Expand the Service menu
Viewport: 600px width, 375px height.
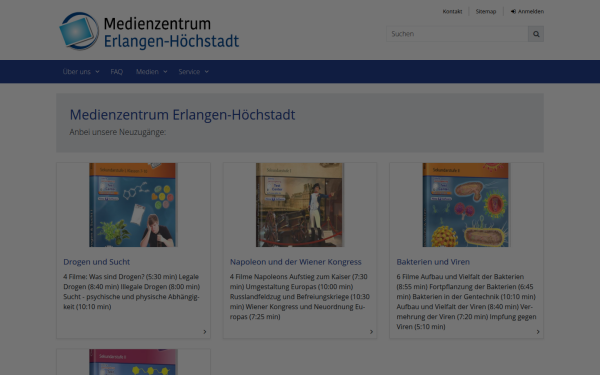pos(193,72)
